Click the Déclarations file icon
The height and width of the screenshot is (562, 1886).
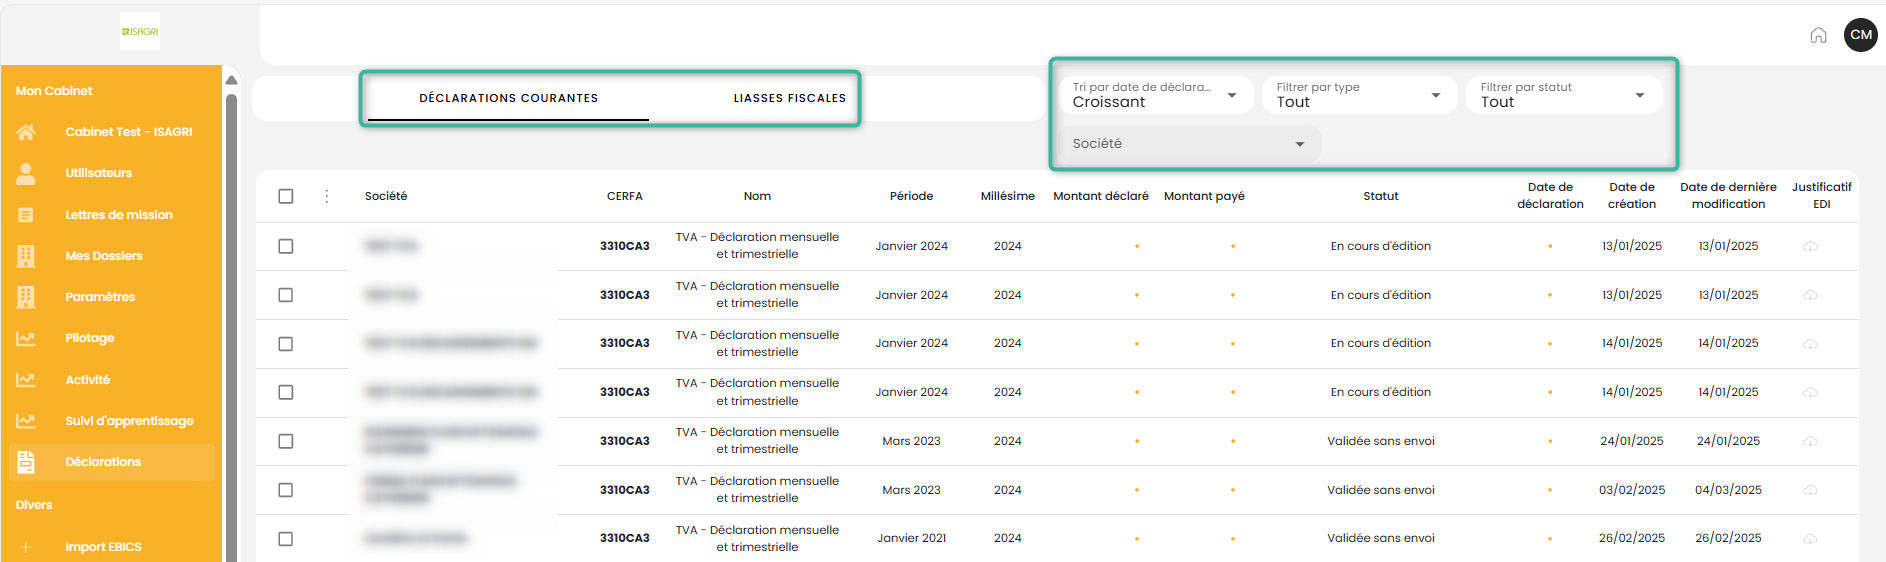[x=26, y=462]
